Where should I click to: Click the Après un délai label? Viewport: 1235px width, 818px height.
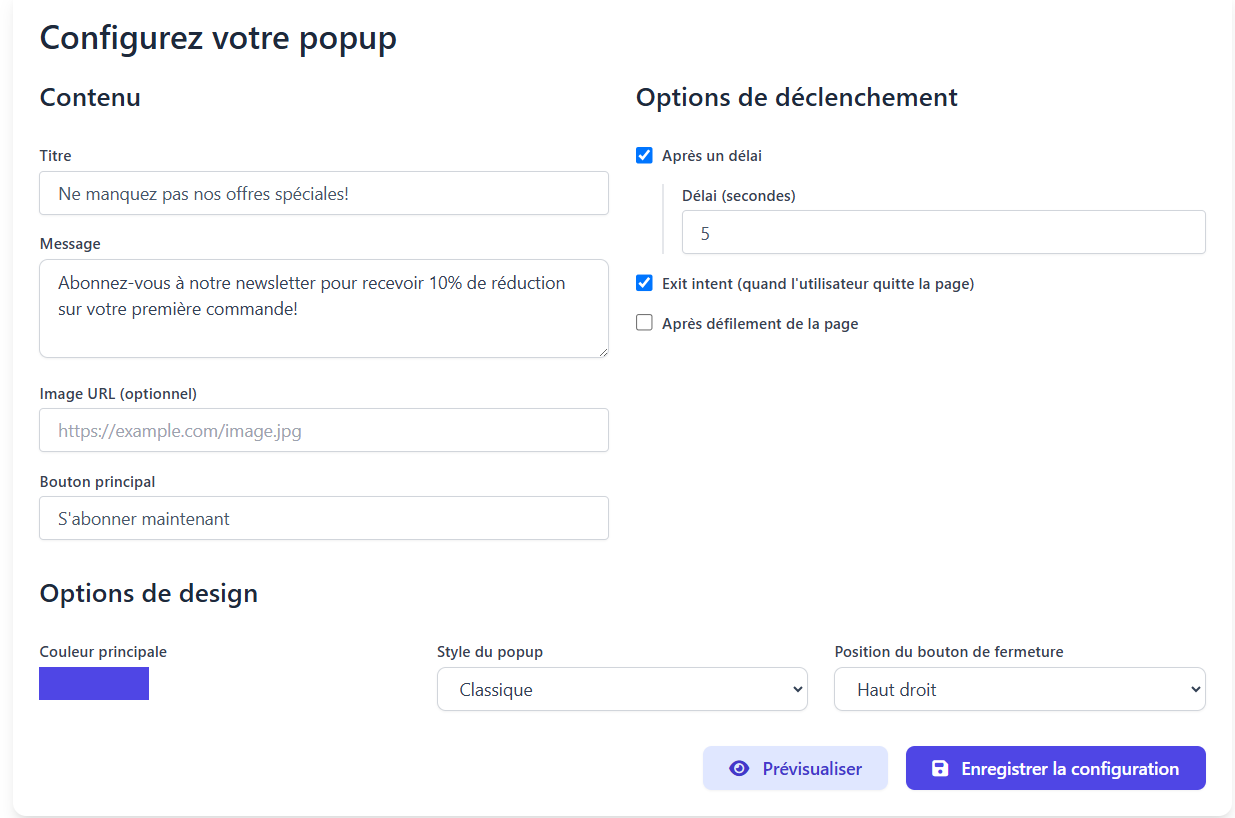tap(712, 156)
